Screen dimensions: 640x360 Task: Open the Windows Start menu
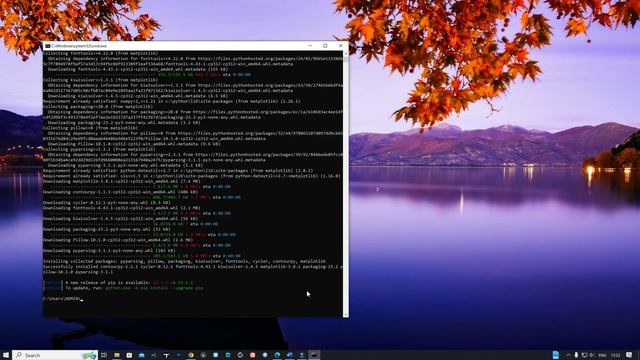[x=6, y=355]
